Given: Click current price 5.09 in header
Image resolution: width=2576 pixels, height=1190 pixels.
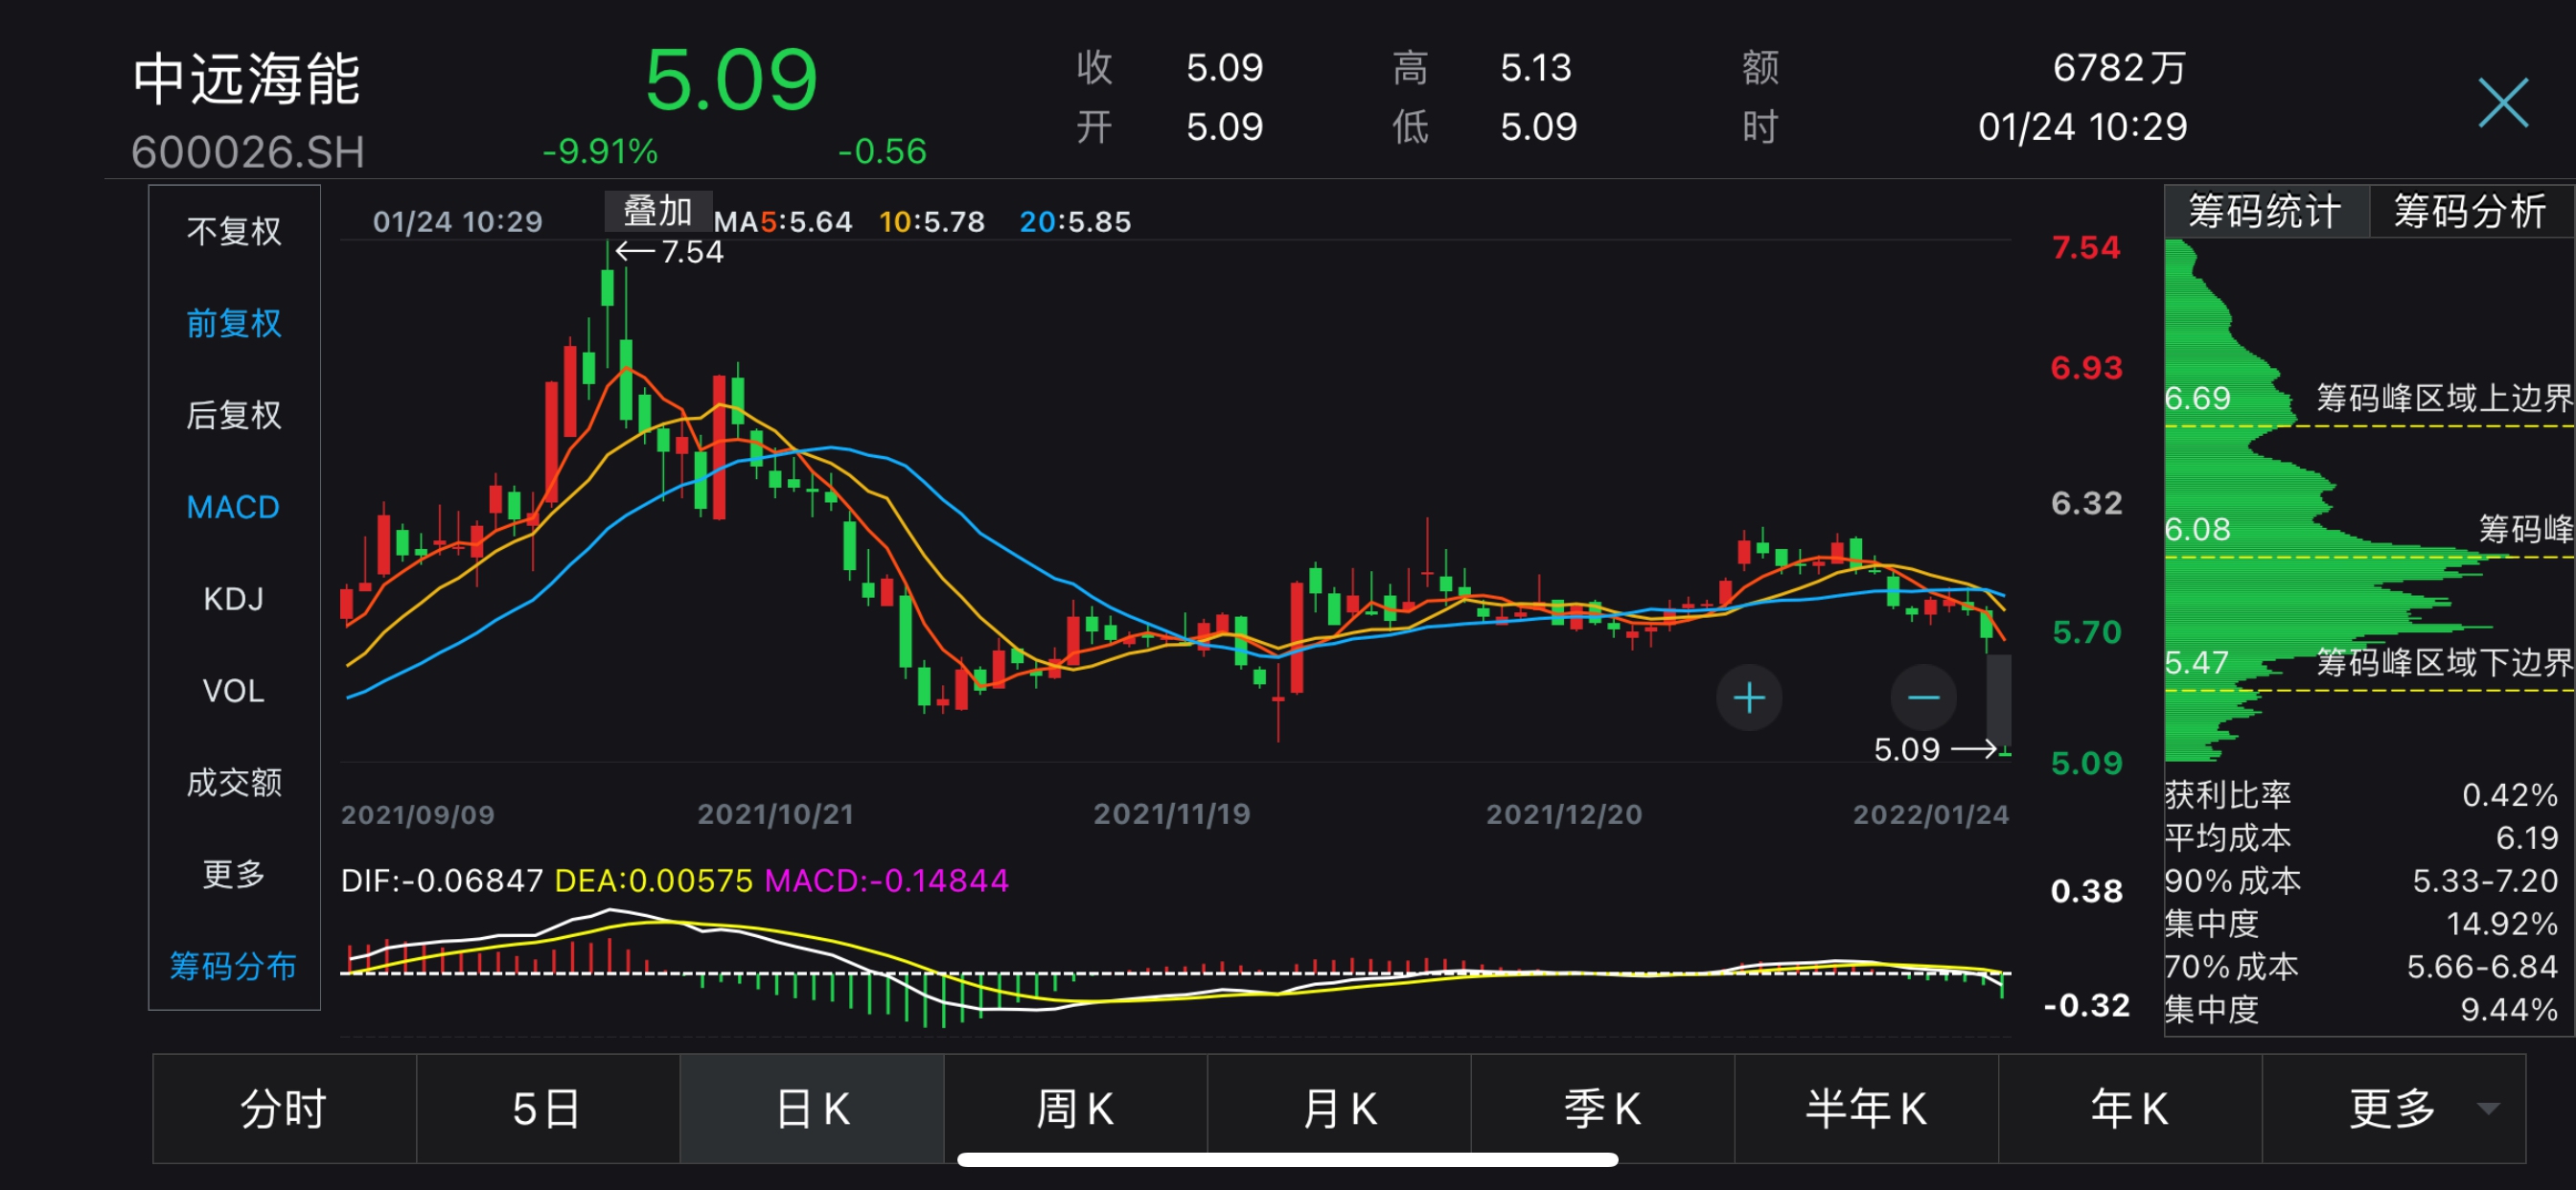Looking at the screenshot, I should click(731, 80).
